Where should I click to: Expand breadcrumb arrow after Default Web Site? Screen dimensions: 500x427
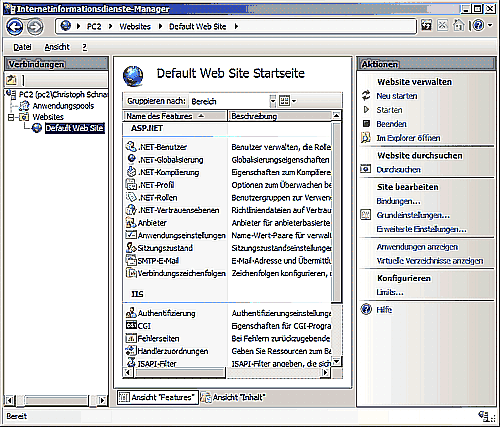(236, 26)
